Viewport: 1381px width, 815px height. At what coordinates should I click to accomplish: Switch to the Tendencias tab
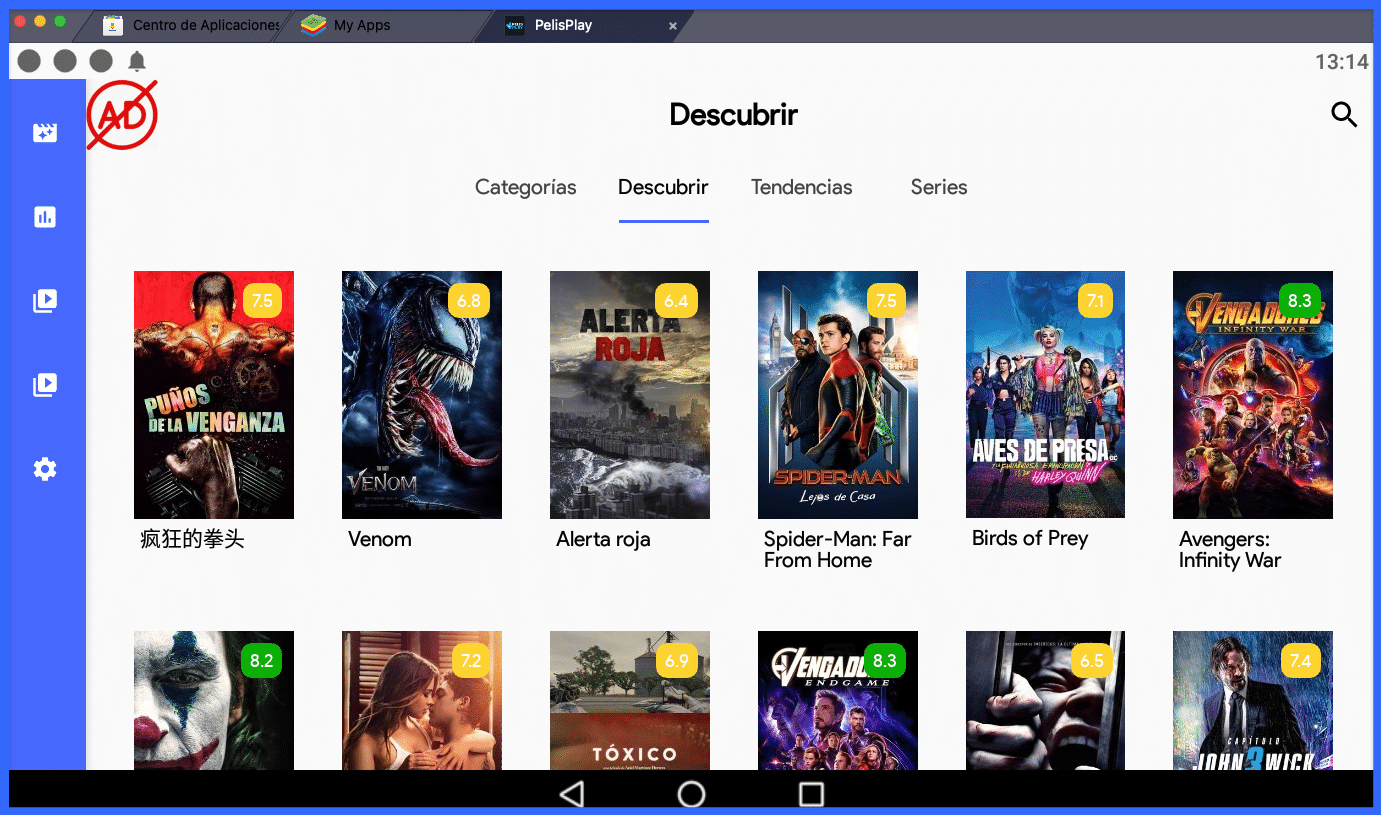click(801, 187)
